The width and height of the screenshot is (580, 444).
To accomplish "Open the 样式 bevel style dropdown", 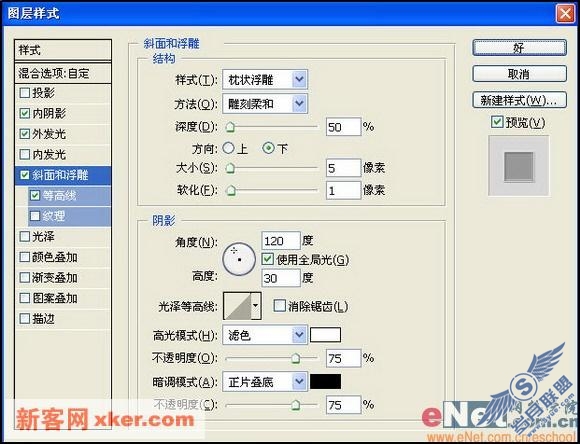I will [x=265, y=80].
